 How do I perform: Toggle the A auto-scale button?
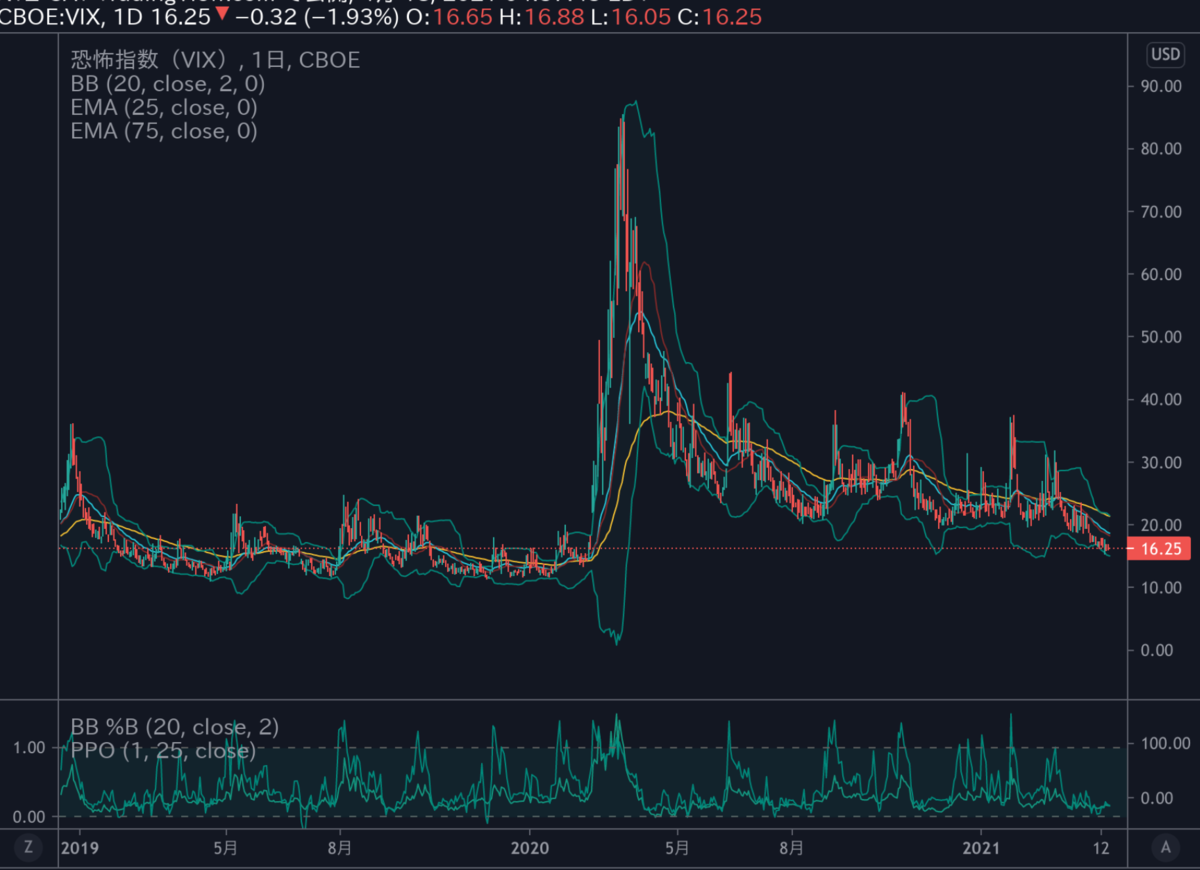pyautogui.click(x=1165, y=847)
